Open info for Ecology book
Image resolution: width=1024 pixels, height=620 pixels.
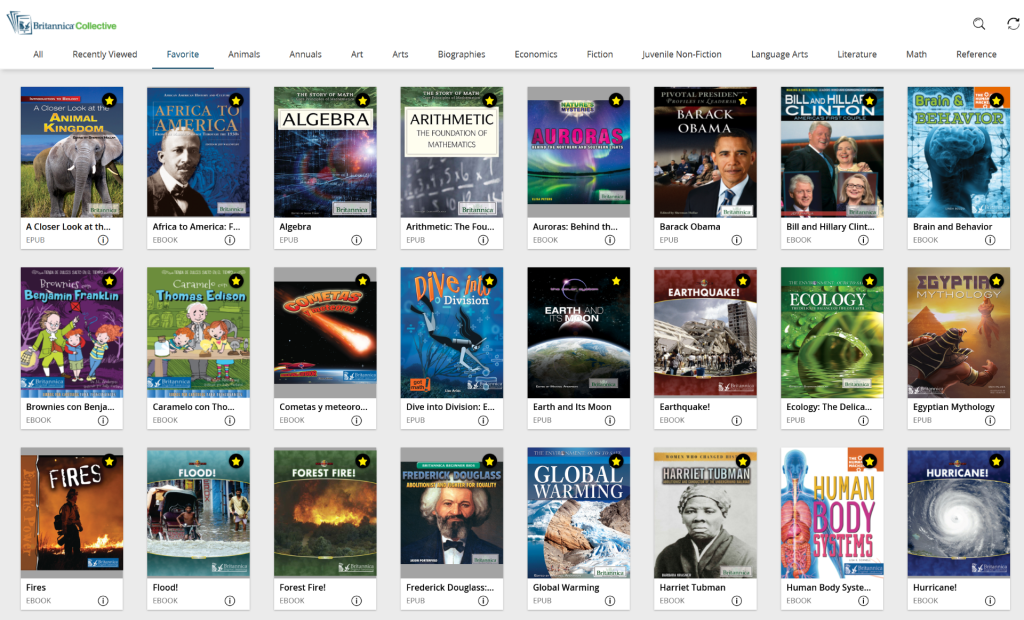click(x=863, y=420)
